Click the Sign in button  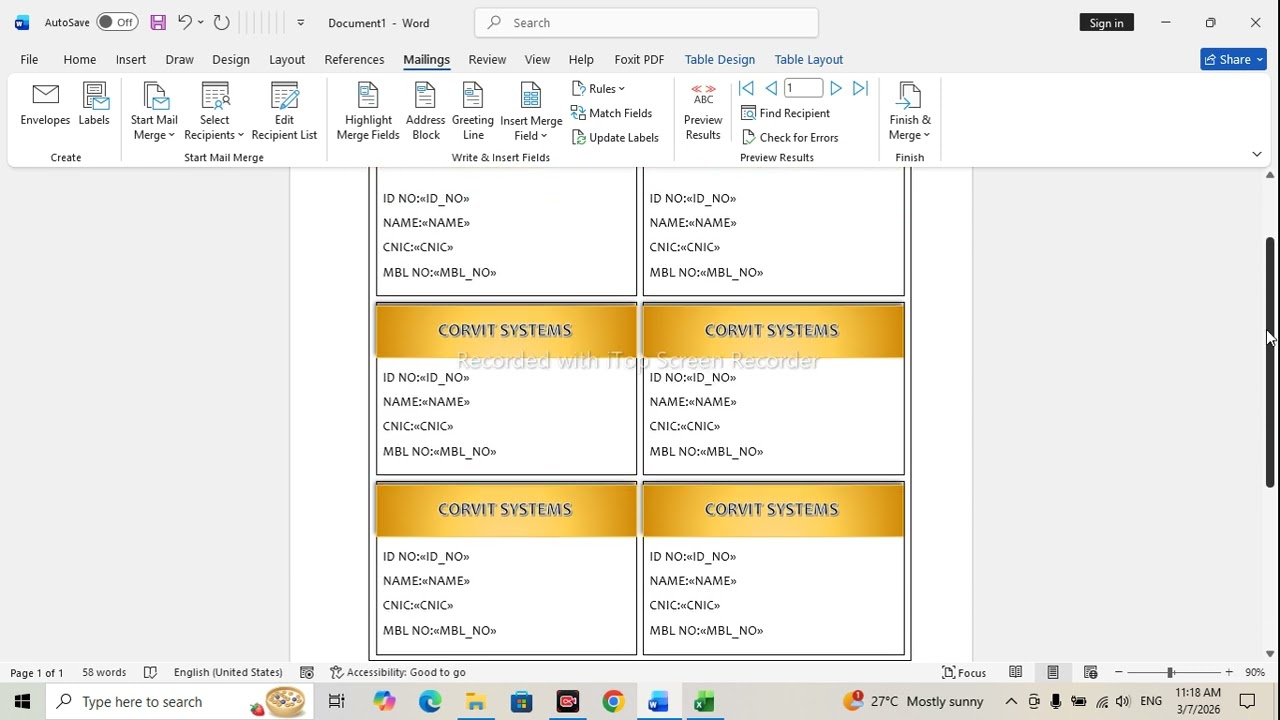click(x=1106, y=23)
